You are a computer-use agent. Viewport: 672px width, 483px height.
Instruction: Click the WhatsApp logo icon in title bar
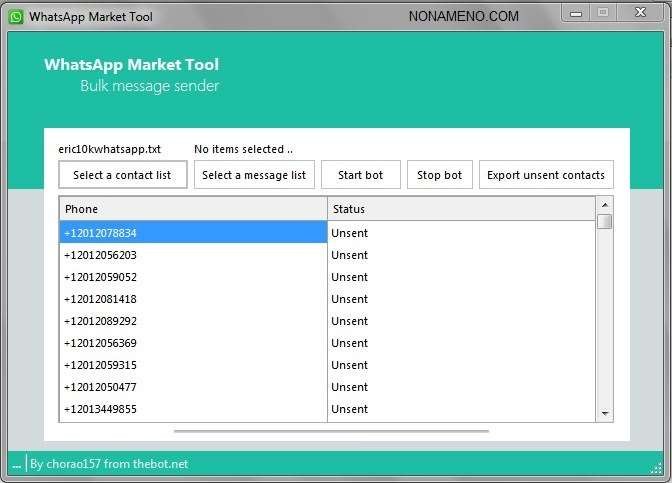(x=16, y=17)
